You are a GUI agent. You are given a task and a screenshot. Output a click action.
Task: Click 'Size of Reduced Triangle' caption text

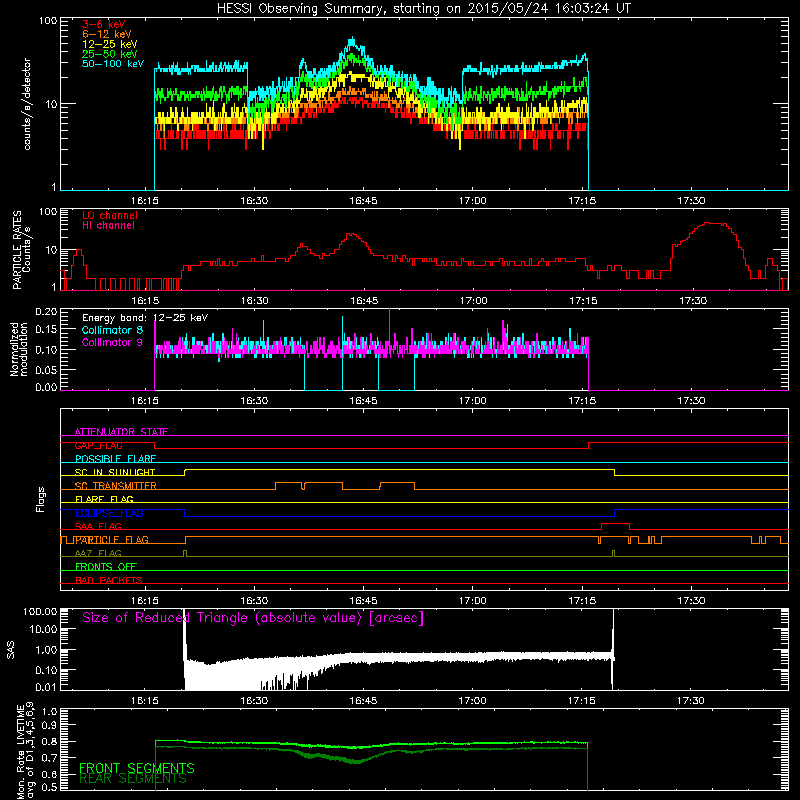tap(253, 618)
